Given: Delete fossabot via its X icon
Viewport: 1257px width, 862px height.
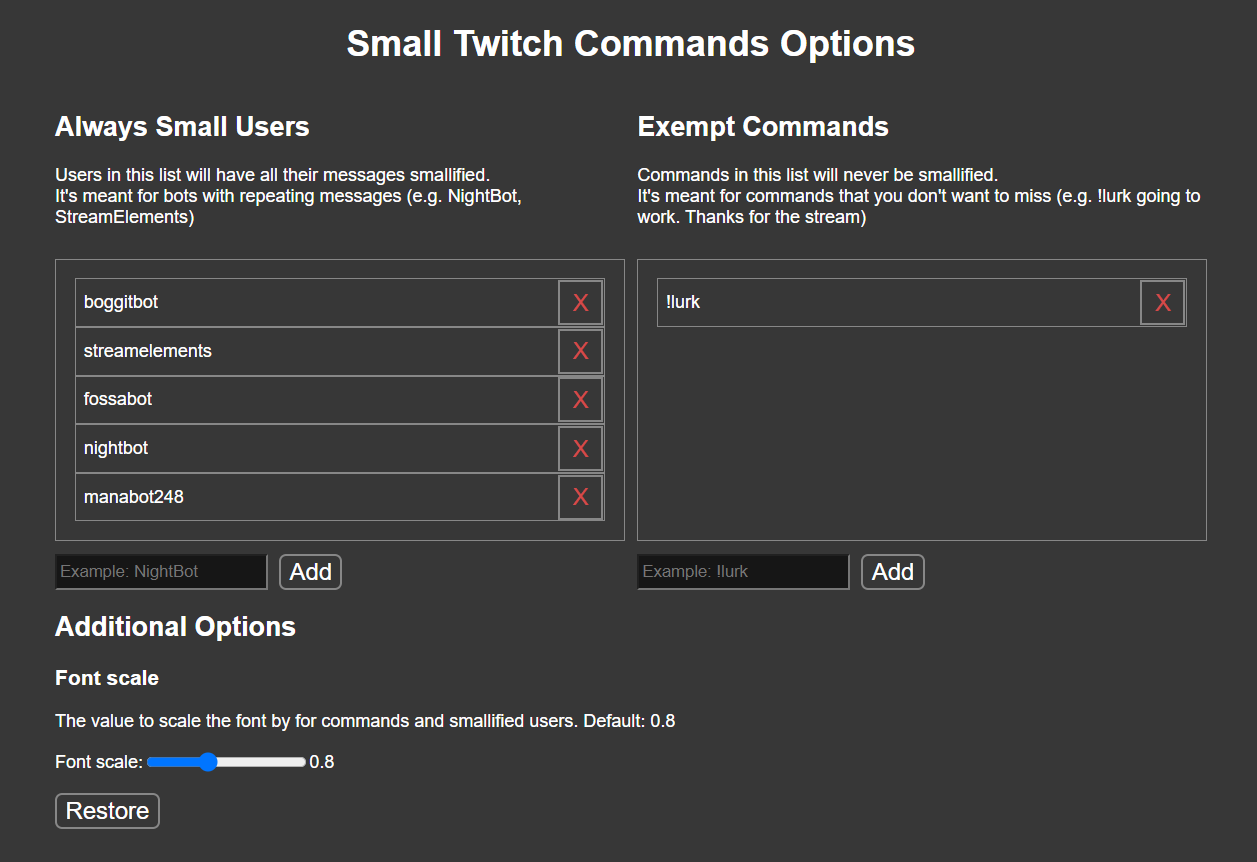Looking at the screenshot, I should tap(580, 399).
